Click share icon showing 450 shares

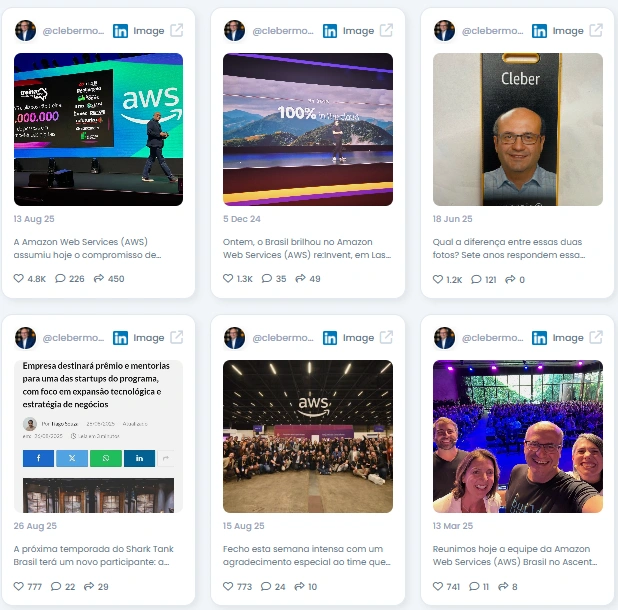pos(99,278)
